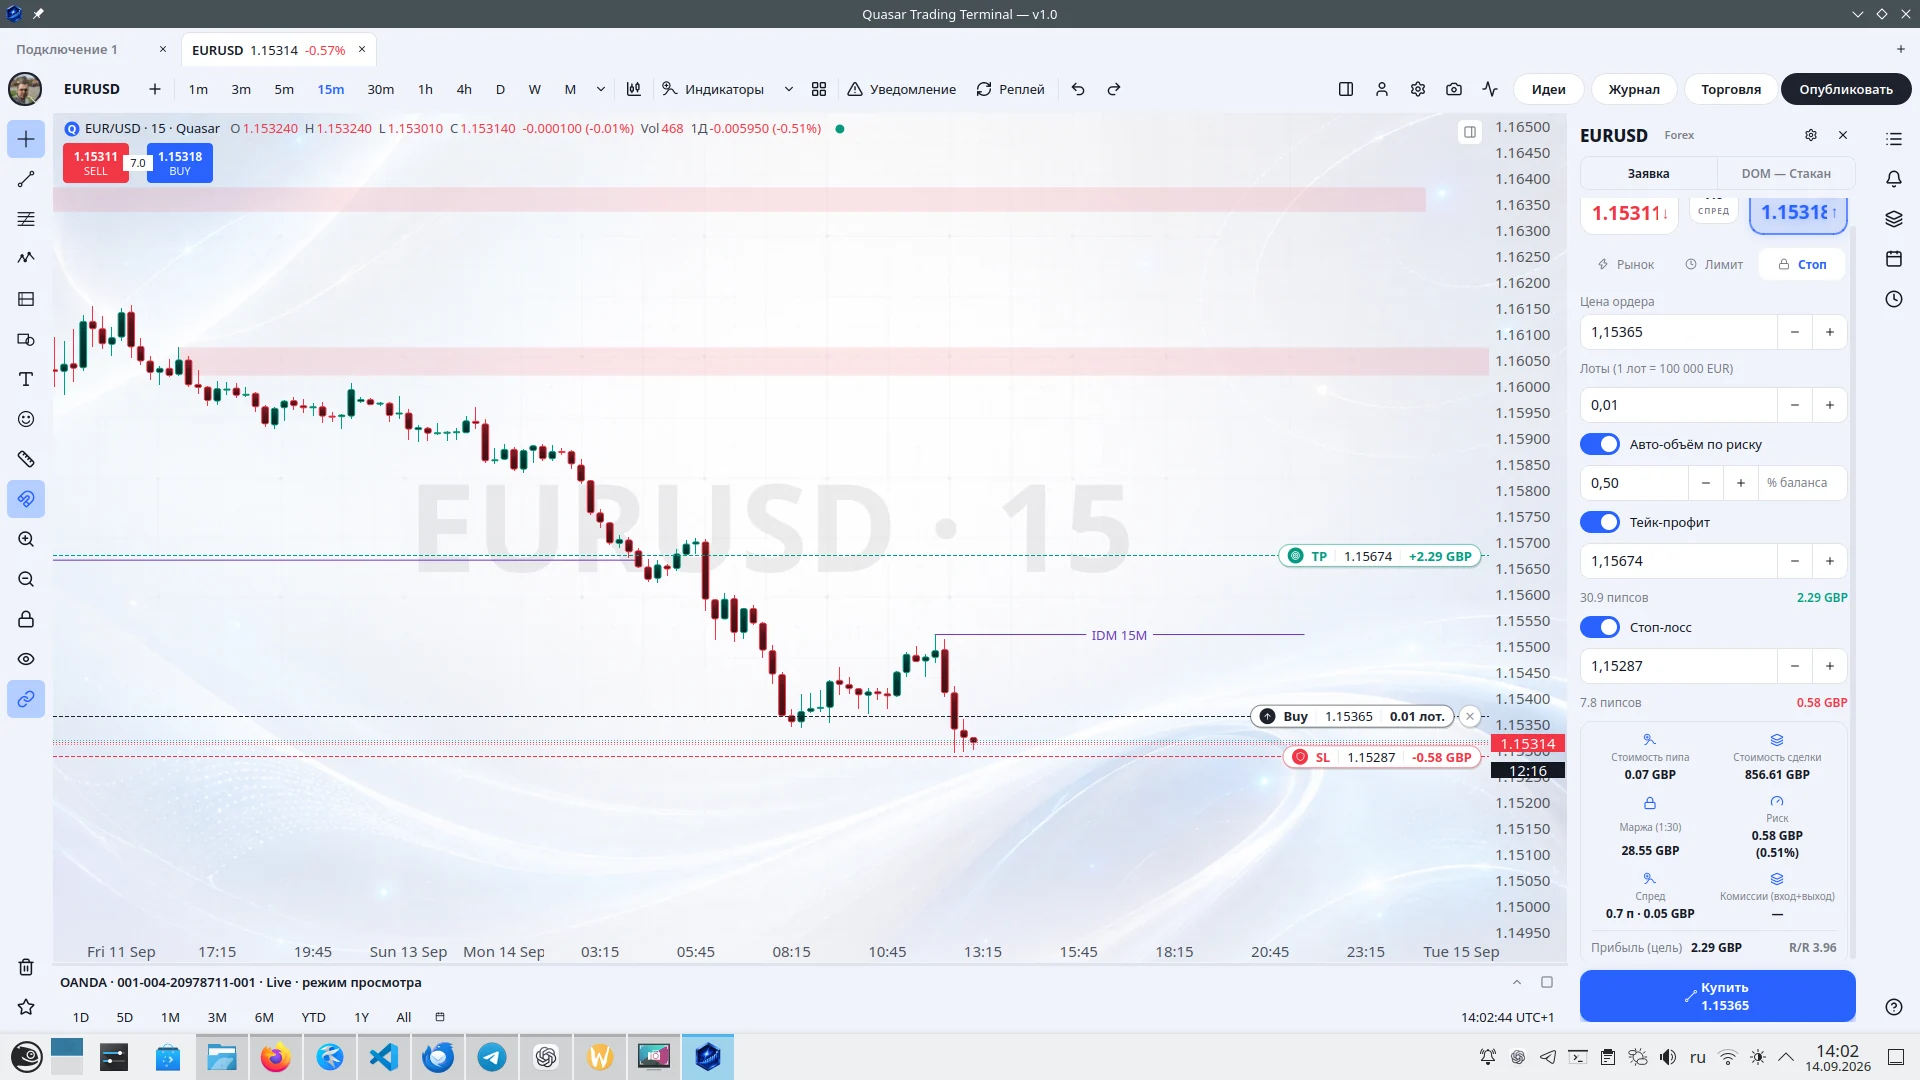Open the Торговля button
The width and height of the screenshot is (1920, 1080).
(1731, 89)
